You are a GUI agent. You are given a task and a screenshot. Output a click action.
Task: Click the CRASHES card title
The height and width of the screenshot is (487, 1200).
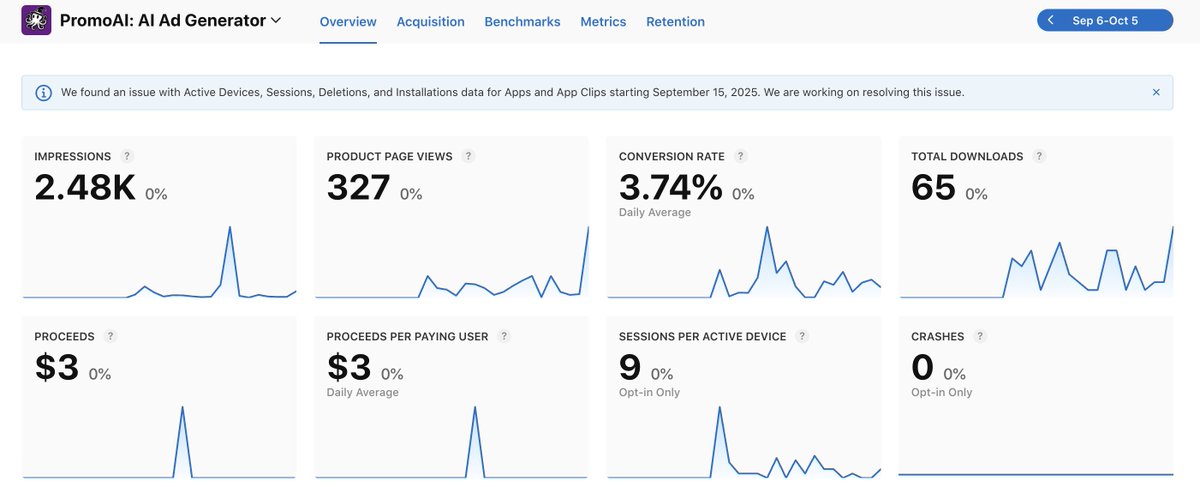[x=938, y=337]
